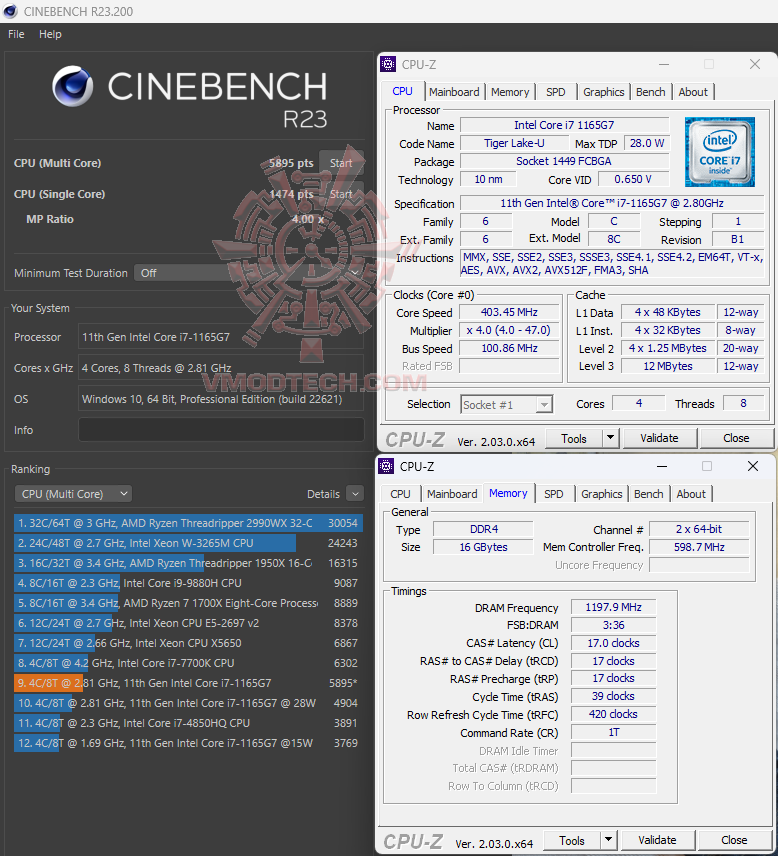
Task: Click the Core Speed 403.45 MHz value
Action: coord(509,312)
